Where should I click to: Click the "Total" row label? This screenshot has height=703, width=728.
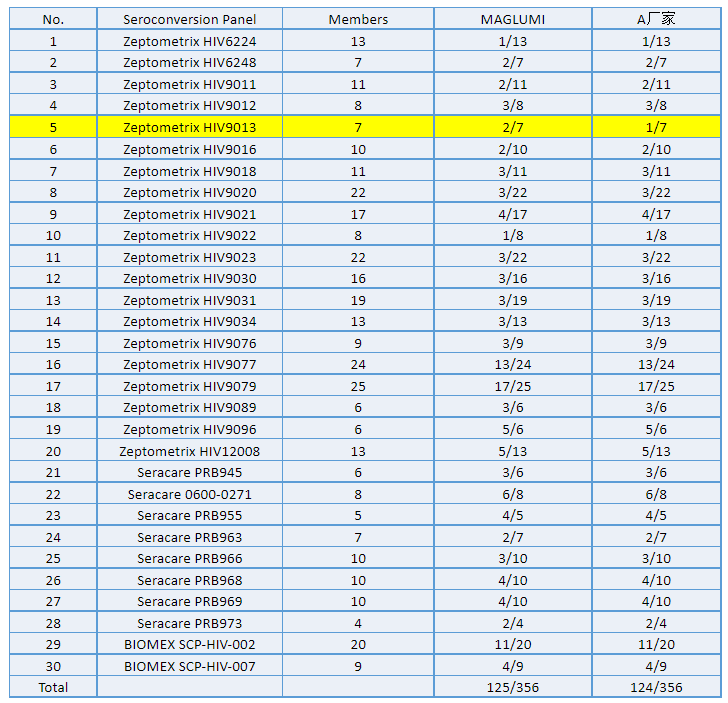pos(53,687)
